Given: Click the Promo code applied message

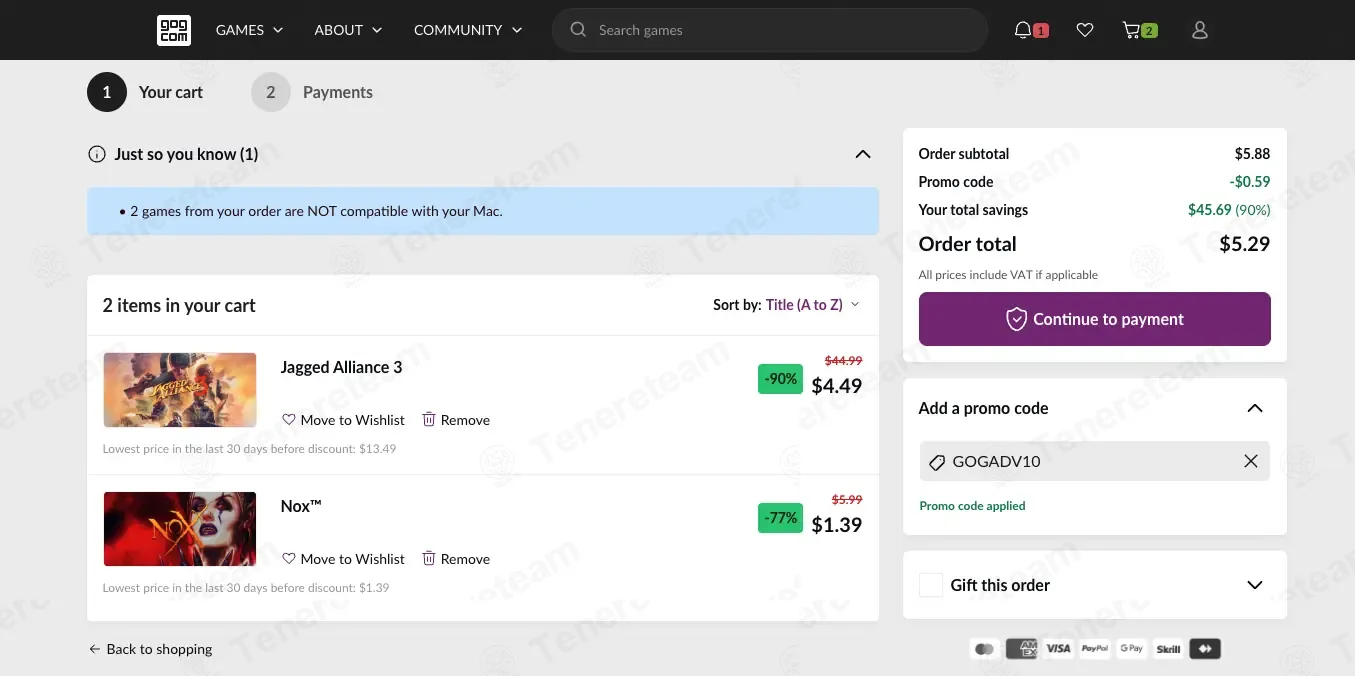Looking at the screenshot, I should 973,506.
